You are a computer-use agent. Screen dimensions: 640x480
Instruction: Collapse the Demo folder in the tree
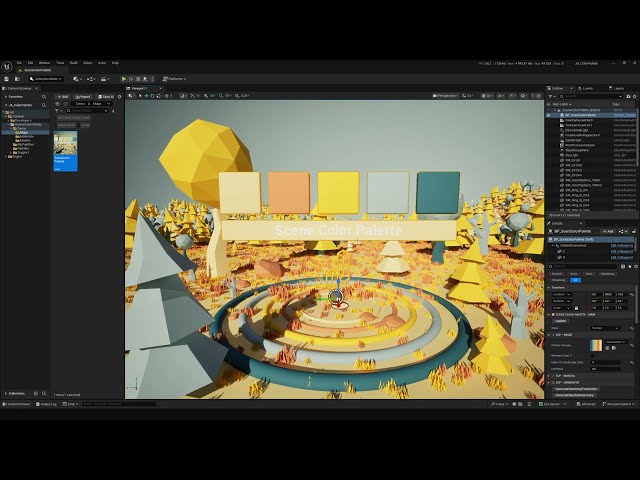[12, 128]
